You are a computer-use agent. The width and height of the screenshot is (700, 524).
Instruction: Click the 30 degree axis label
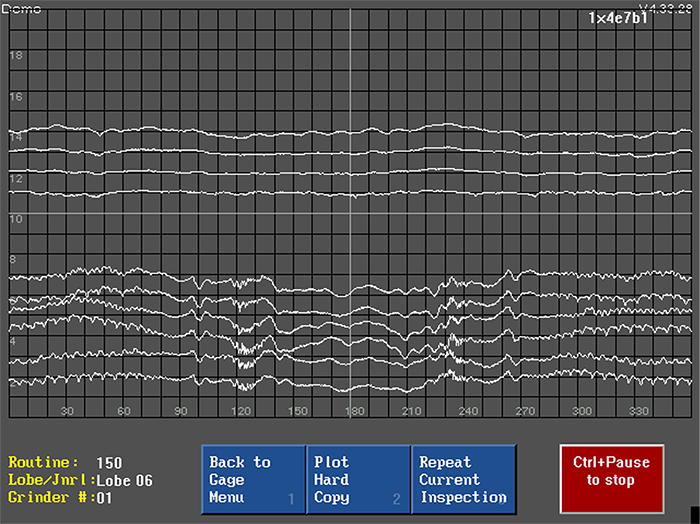pos(67,411)
